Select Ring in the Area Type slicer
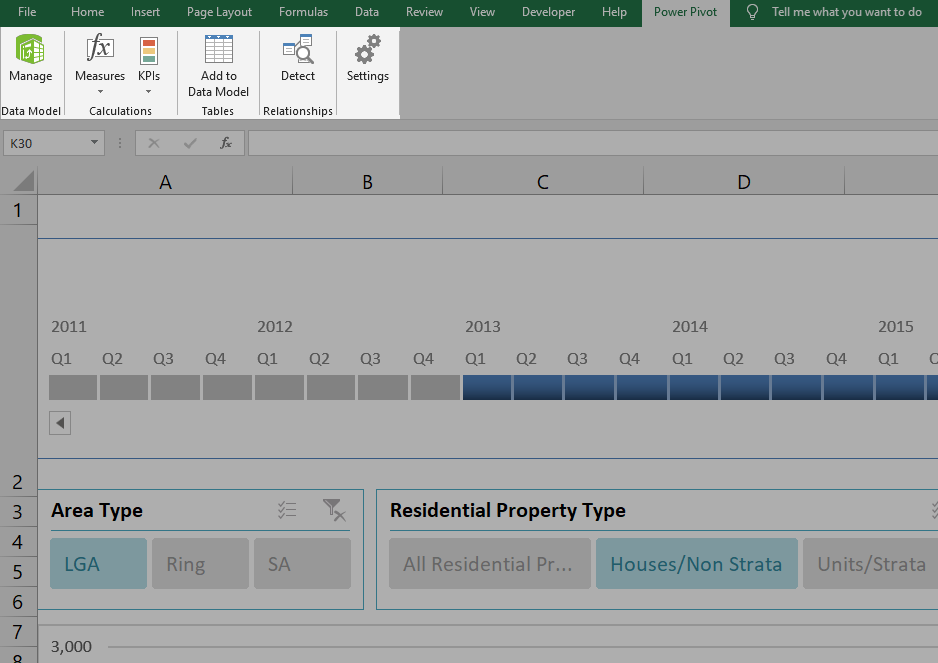Screen dimensions: 938x663 tap(200, 563)
